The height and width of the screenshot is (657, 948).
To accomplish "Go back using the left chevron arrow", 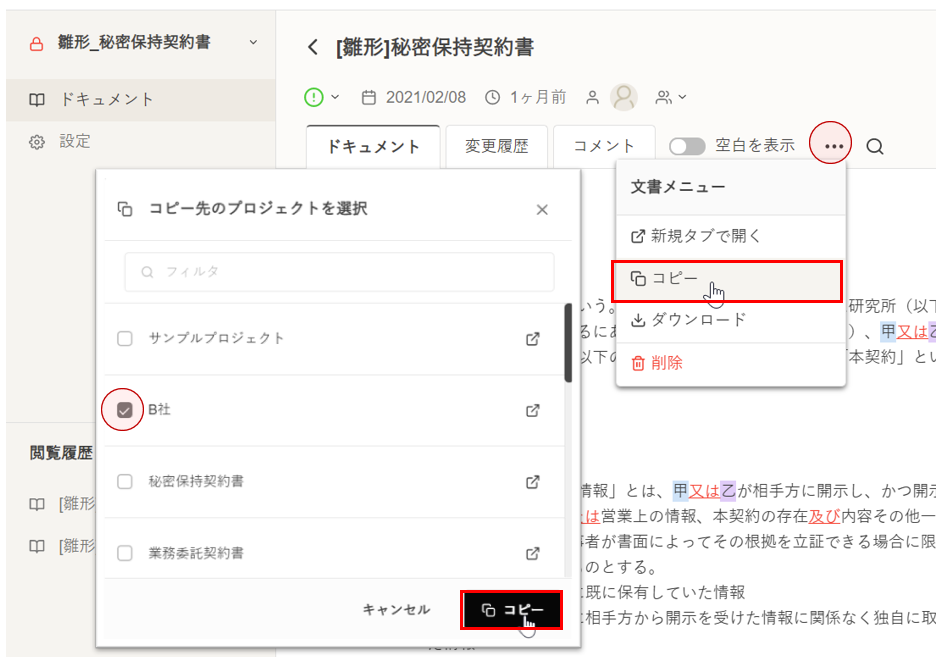I will click(313, 48).
